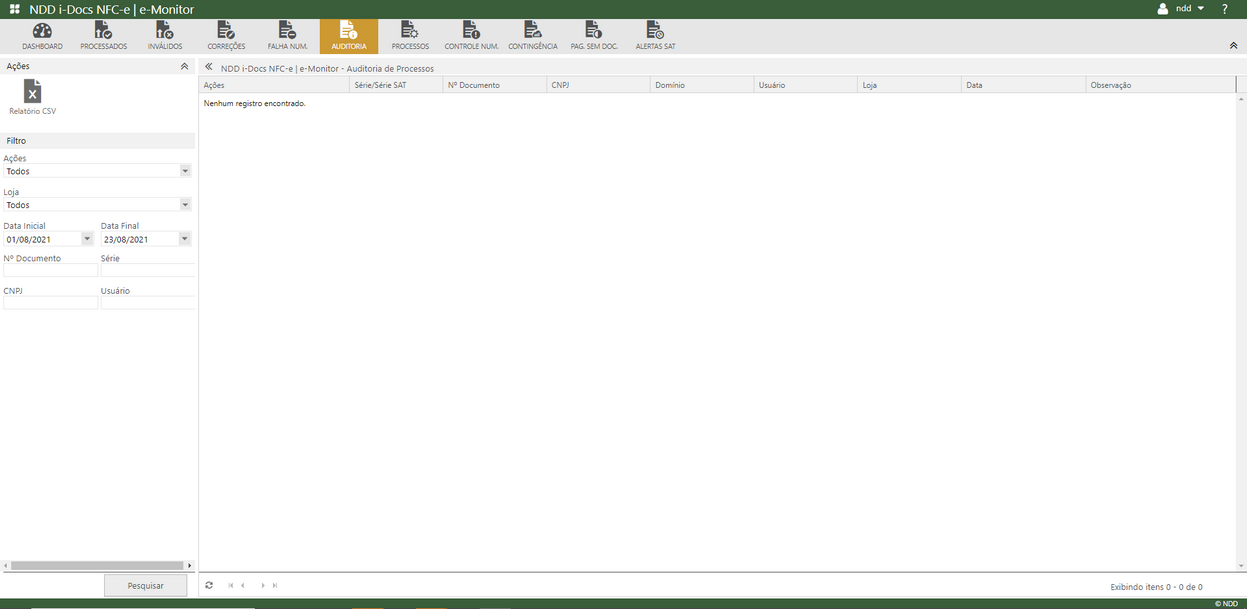Collapse the Ações sidebar panel

click(184, 65)
